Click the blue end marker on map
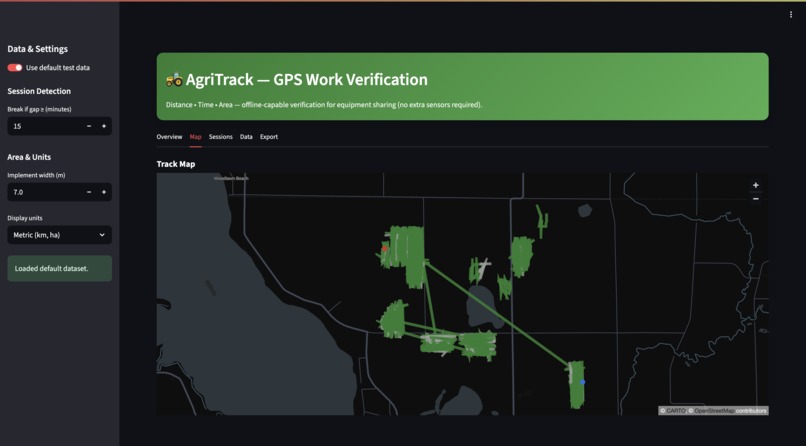 pyautogui.click(x=582, y=382)
